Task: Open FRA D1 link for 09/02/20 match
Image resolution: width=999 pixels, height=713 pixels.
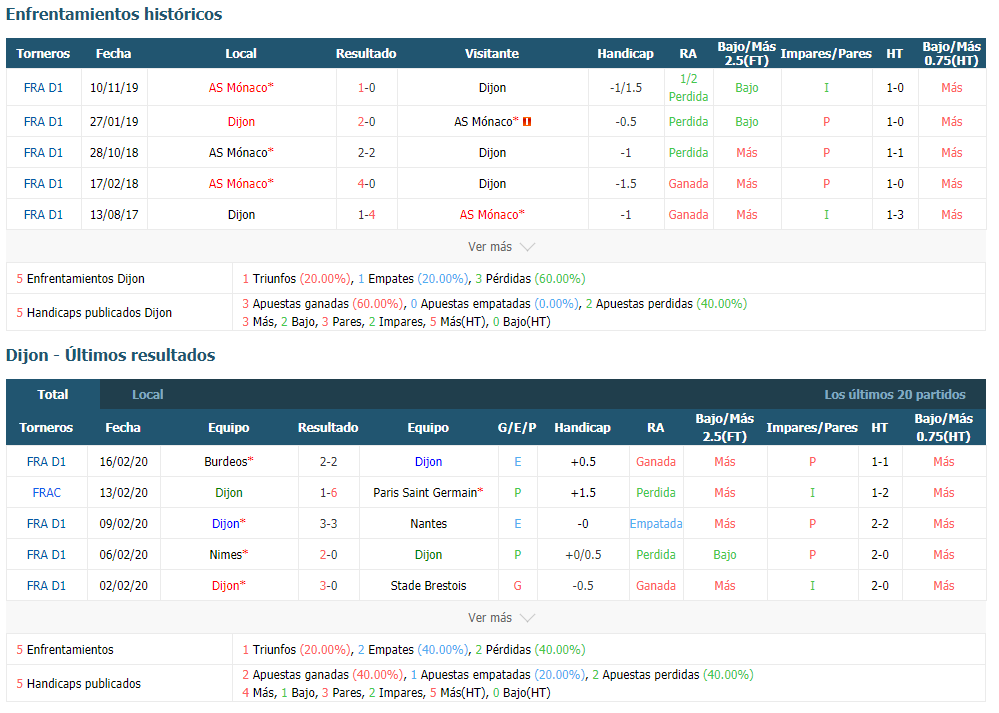Action: (47, 524)
